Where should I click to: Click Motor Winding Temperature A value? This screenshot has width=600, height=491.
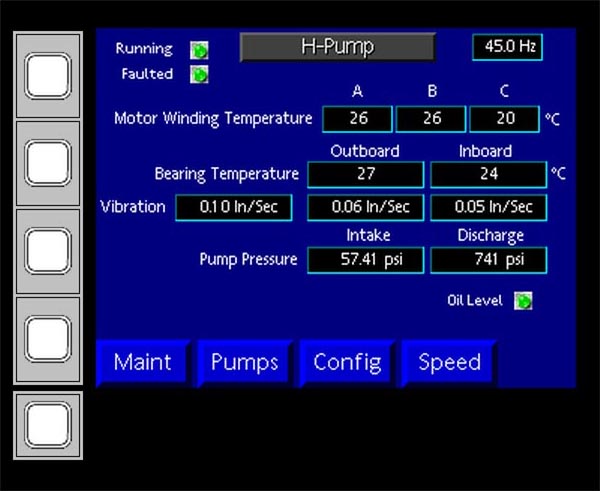click(358, 119)
